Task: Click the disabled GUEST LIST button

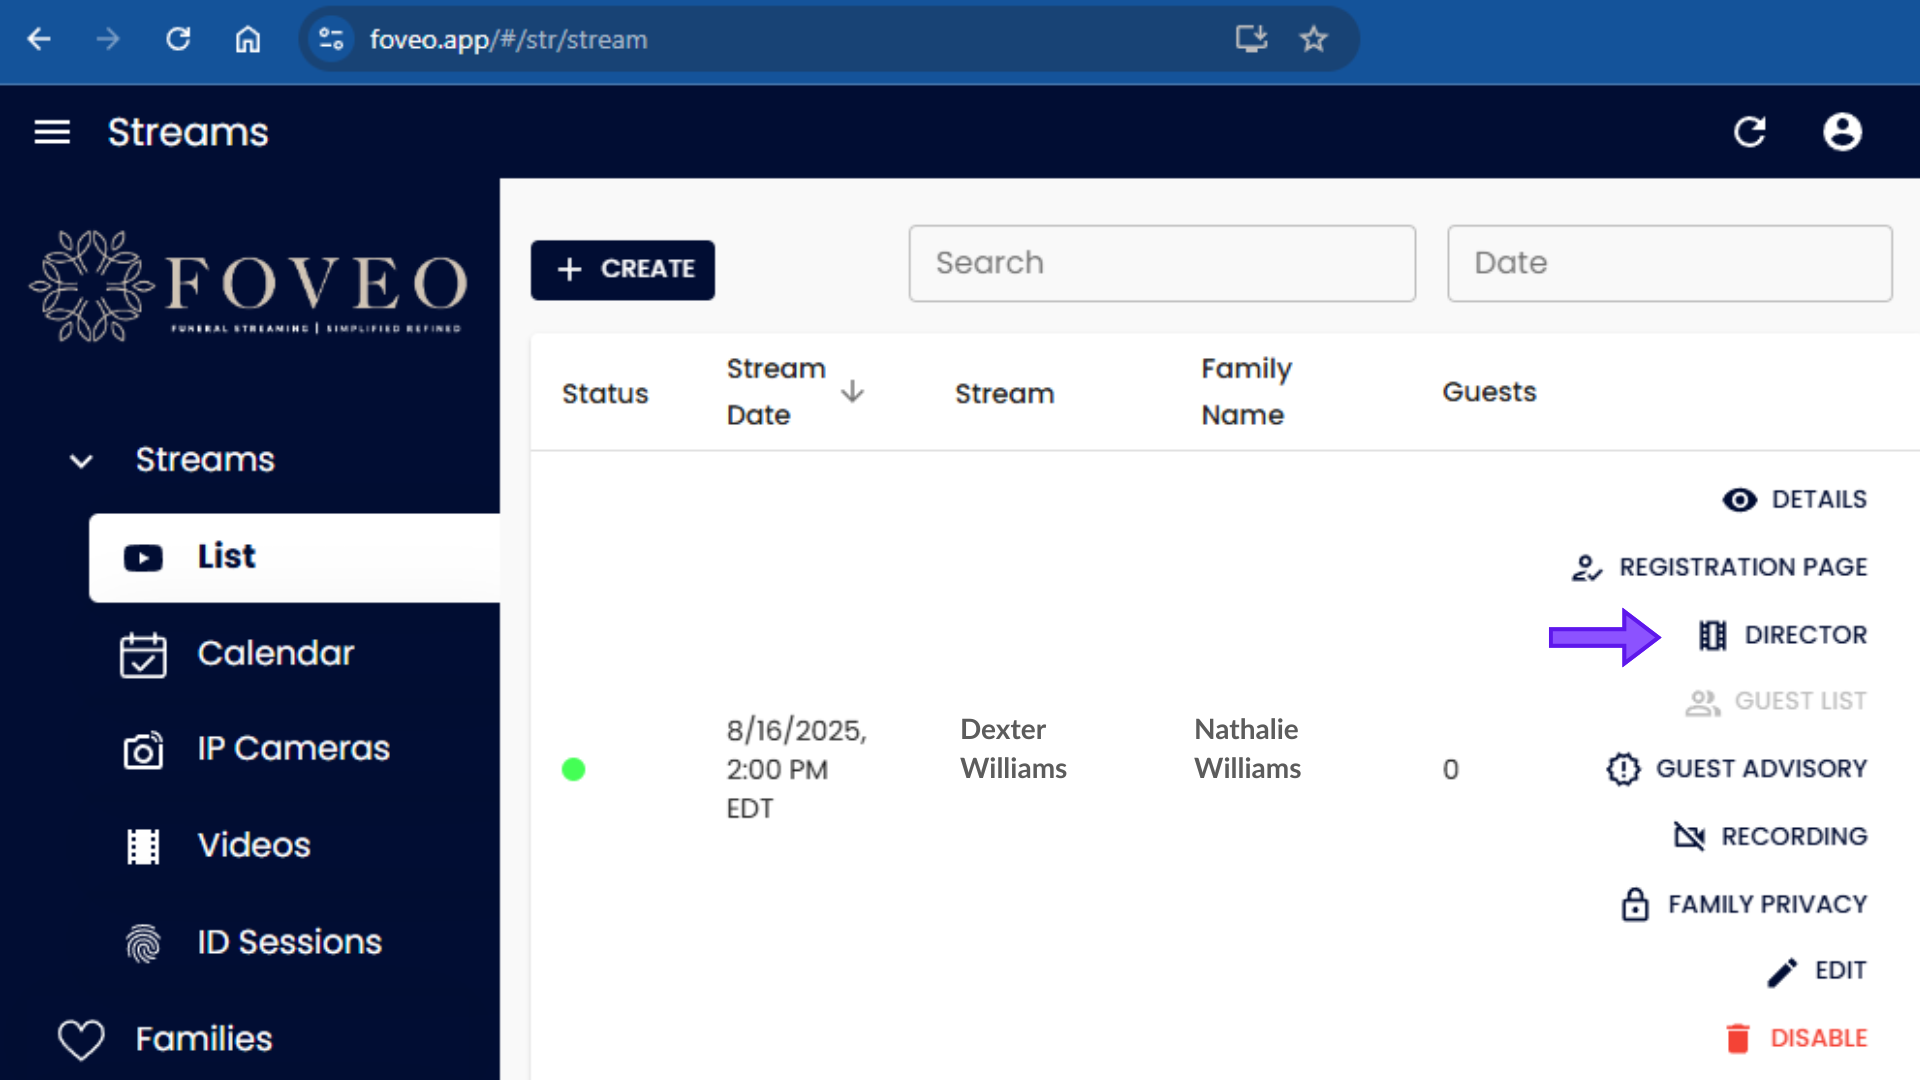Action: [x=1776, y=702]
